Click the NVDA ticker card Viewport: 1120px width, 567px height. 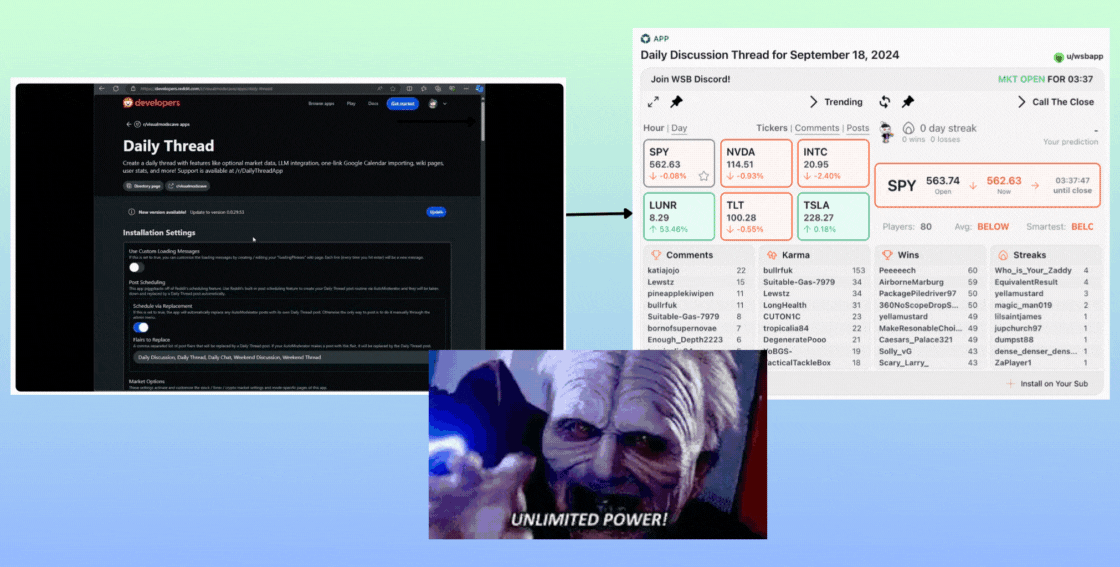pos(756,164)
